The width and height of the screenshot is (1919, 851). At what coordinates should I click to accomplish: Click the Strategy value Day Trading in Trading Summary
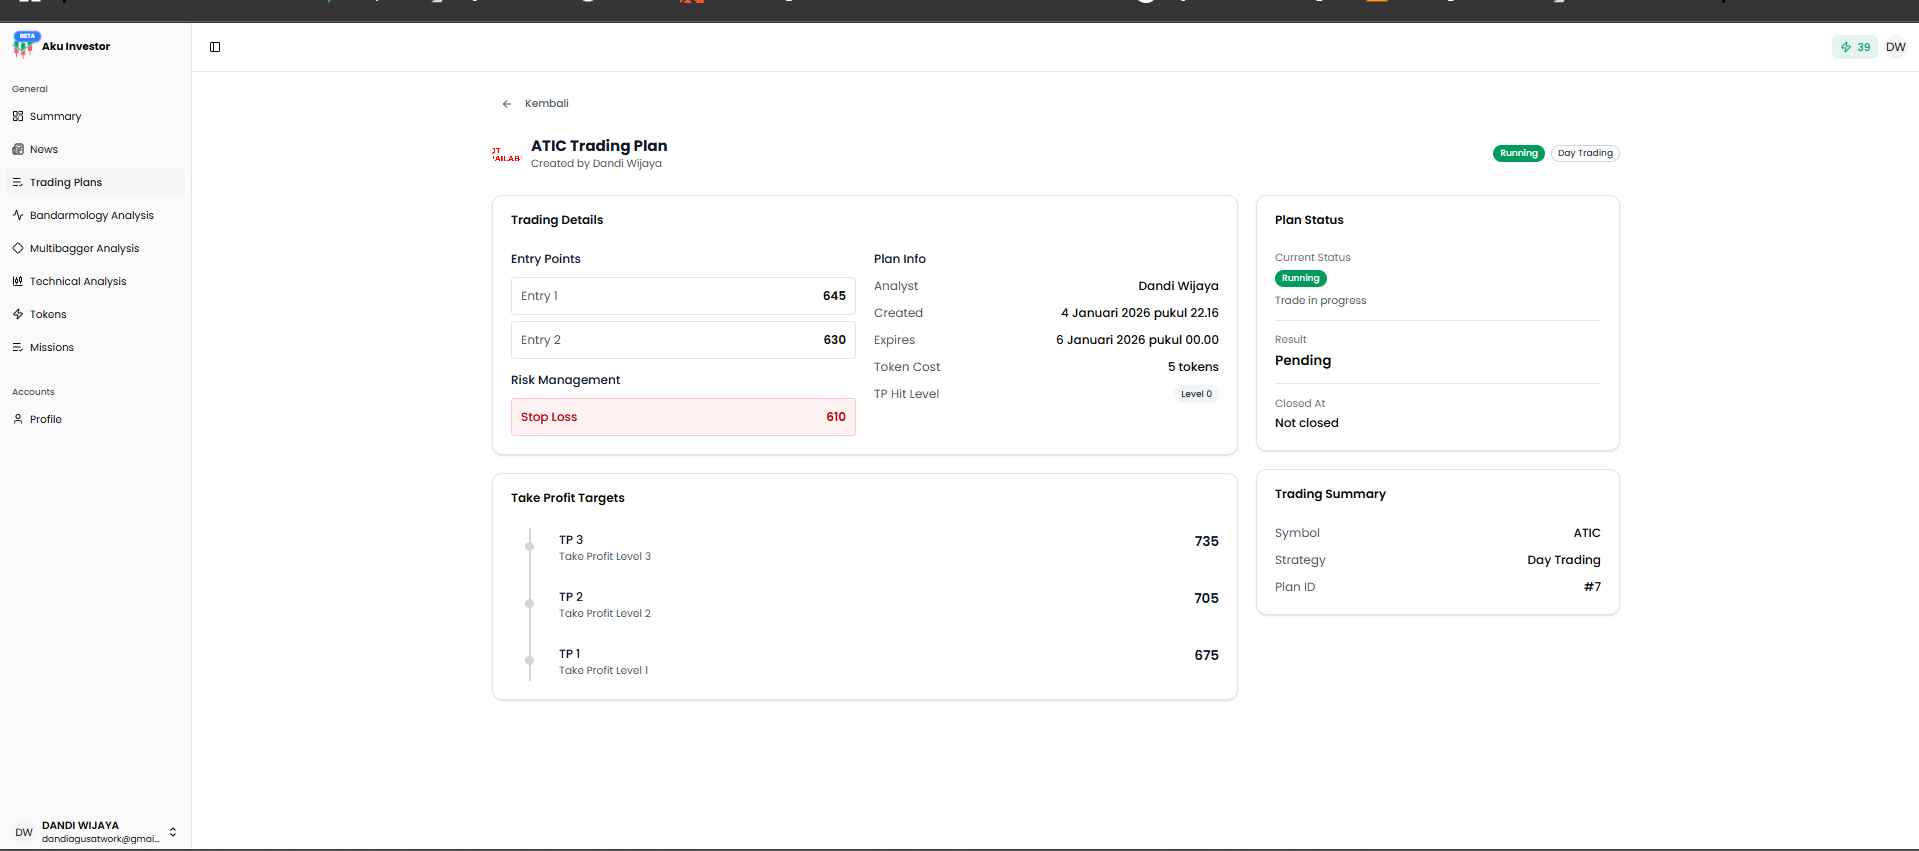click(x=1564, y=560)
